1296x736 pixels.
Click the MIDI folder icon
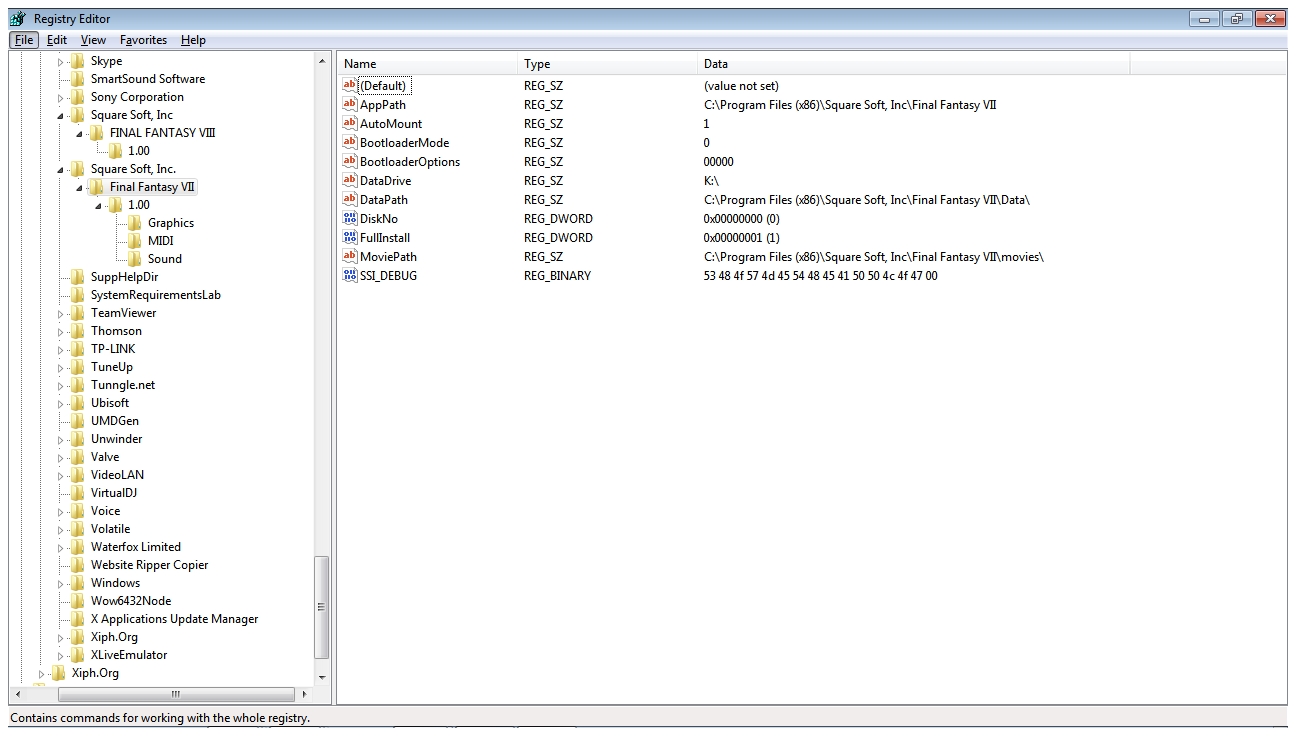(x=135, y=241)
